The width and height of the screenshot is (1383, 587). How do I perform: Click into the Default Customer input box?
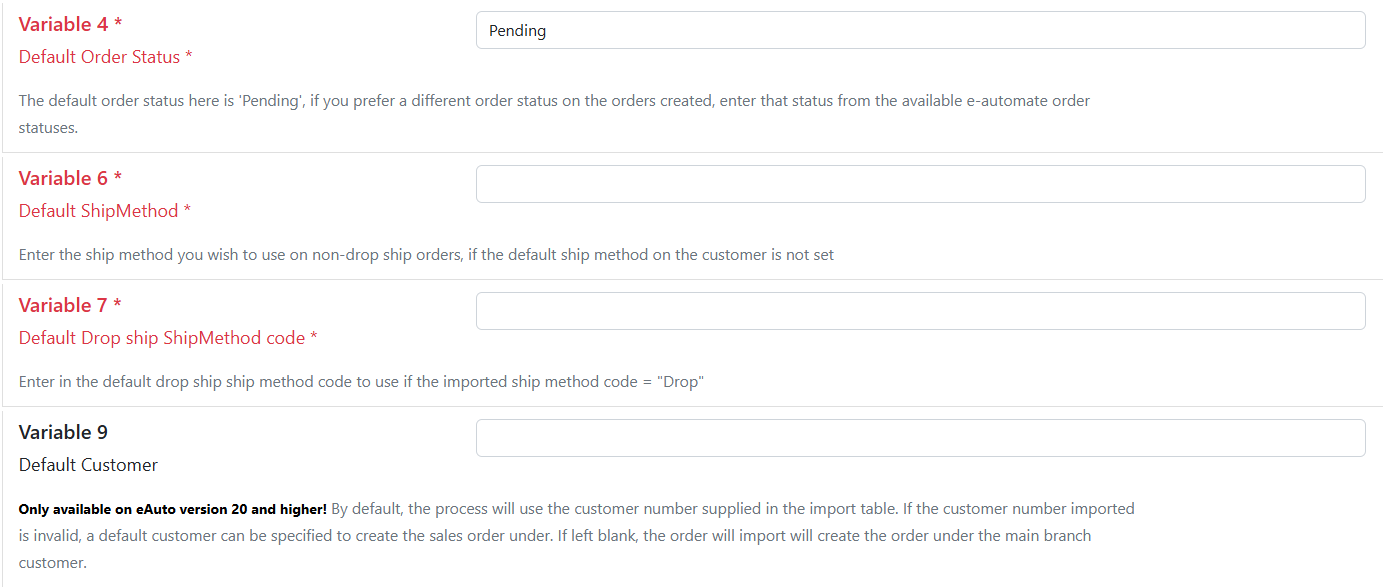tap(920, 438)
